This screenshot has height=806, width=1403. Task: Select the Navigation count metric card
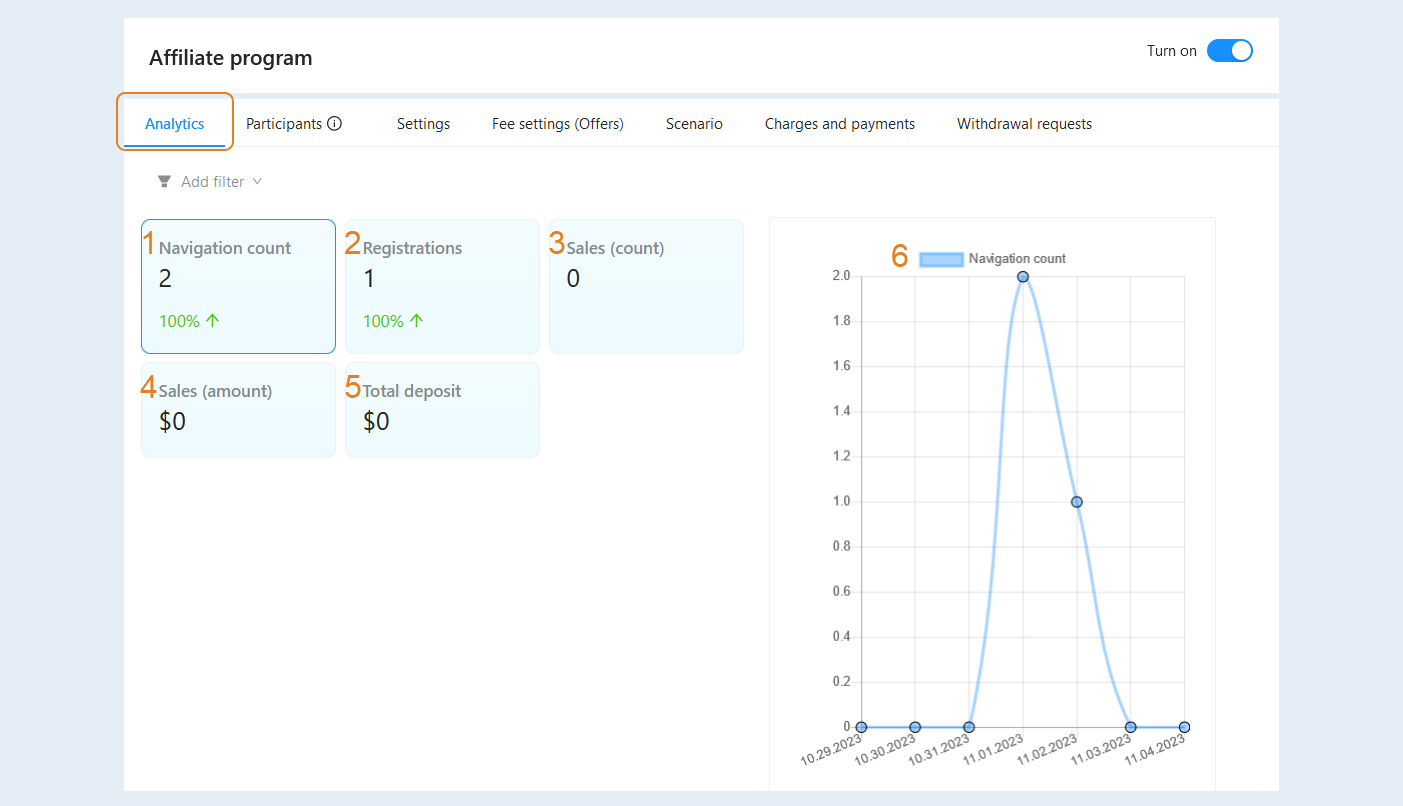(x=238, y=286)
